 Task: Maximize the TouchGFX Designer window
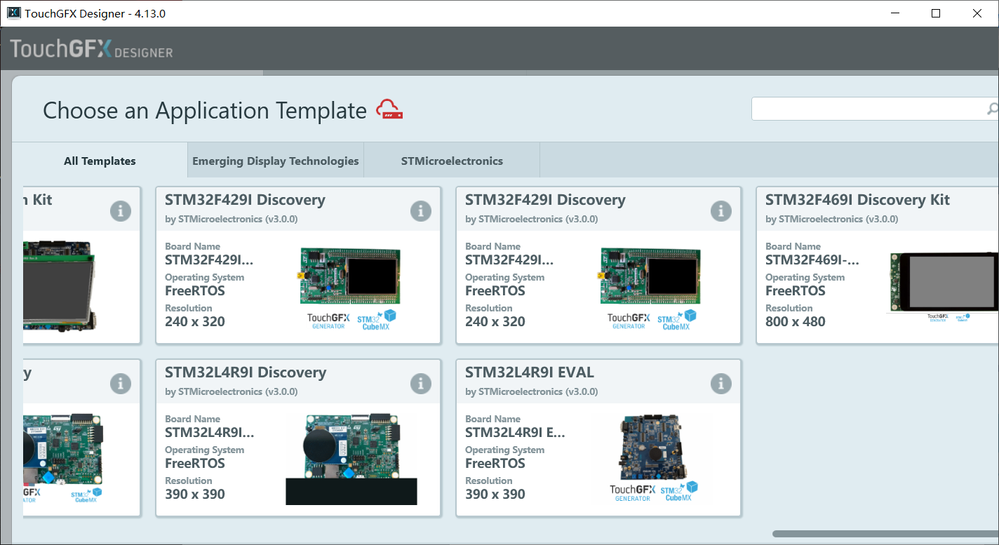pos(935,13)
